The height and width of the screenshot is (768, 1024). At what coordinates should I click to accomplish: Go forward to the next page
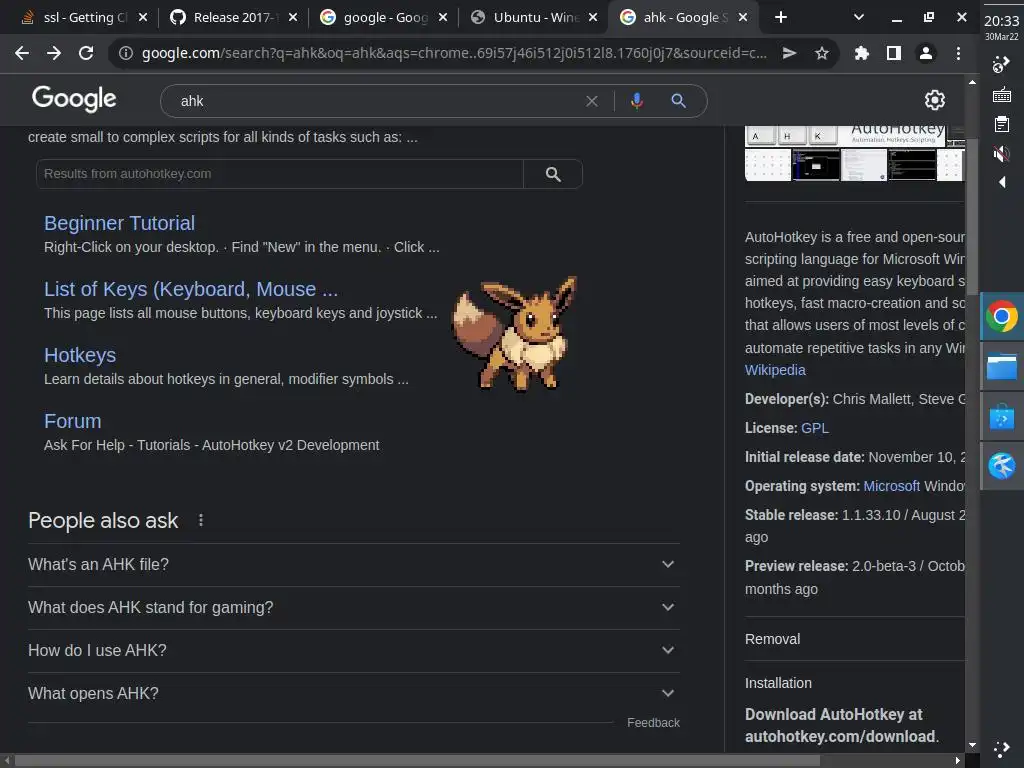(54, 53)
